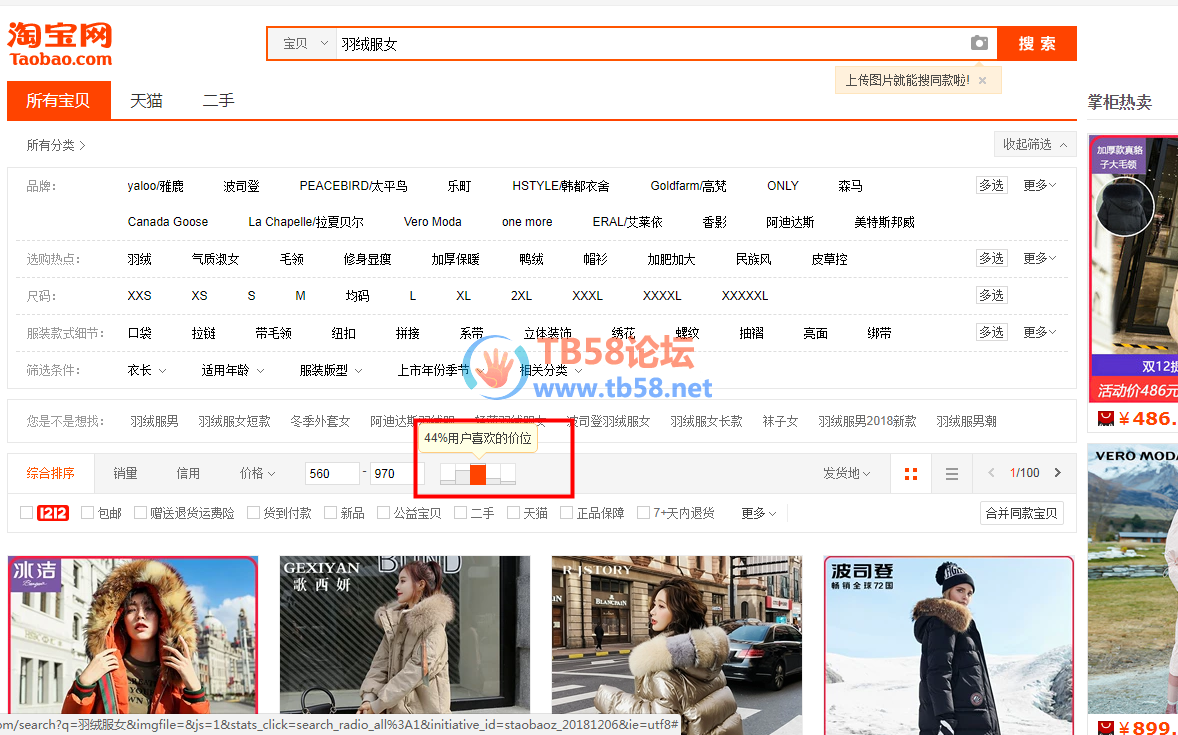The height and width of the screenshot is (735, 1178).
Task: Select the 销量 sort tab
Action: click(125, 473)
